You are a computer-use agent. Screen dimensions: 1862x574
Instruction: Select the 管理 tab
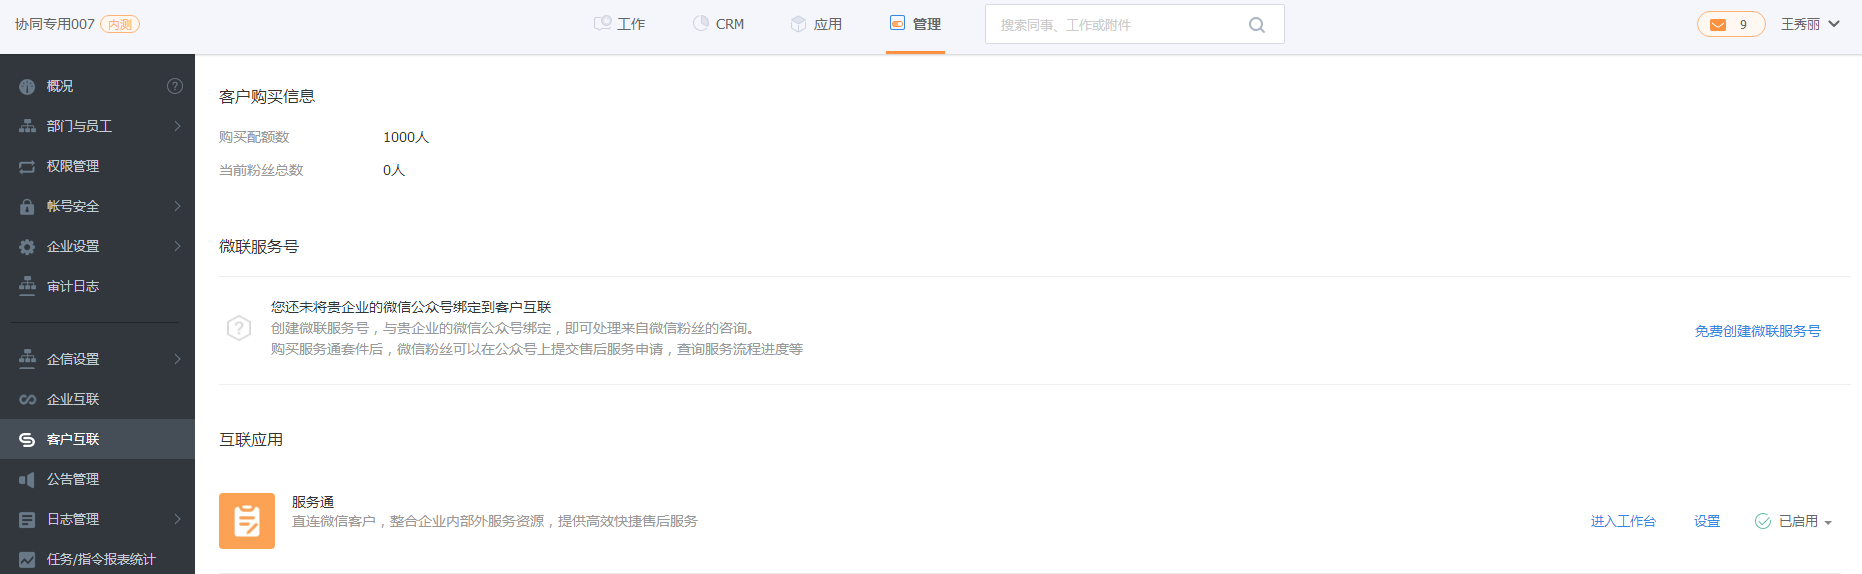coord(915,24)
